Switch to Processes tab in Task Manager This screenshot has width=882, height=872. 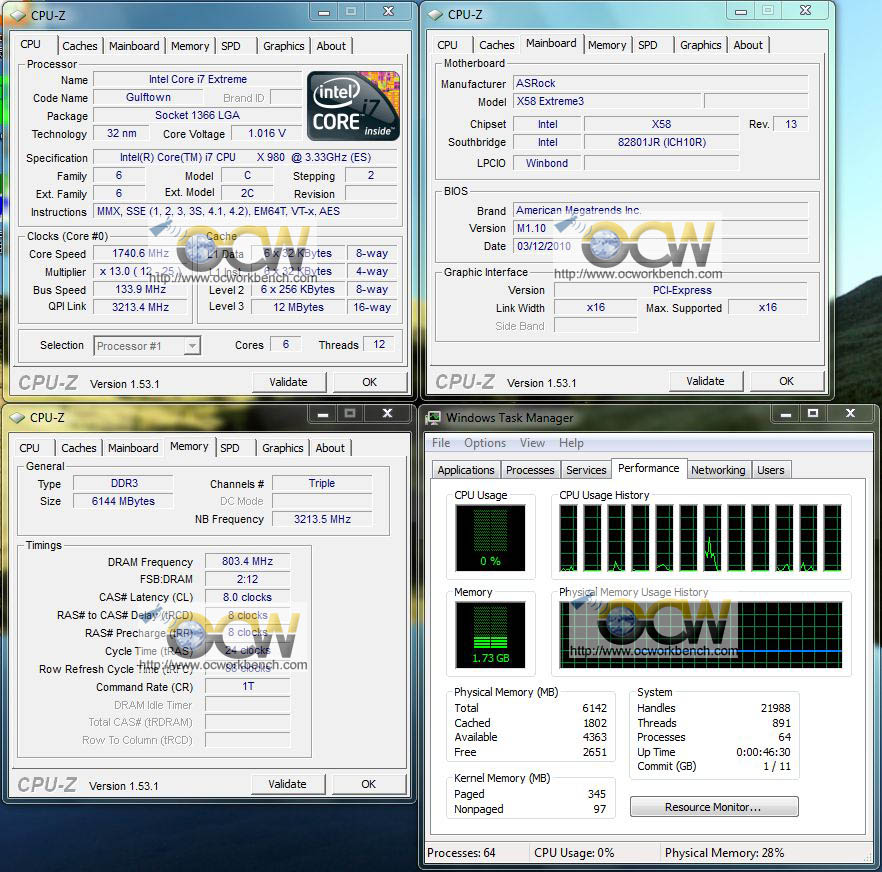click(530, 470)
